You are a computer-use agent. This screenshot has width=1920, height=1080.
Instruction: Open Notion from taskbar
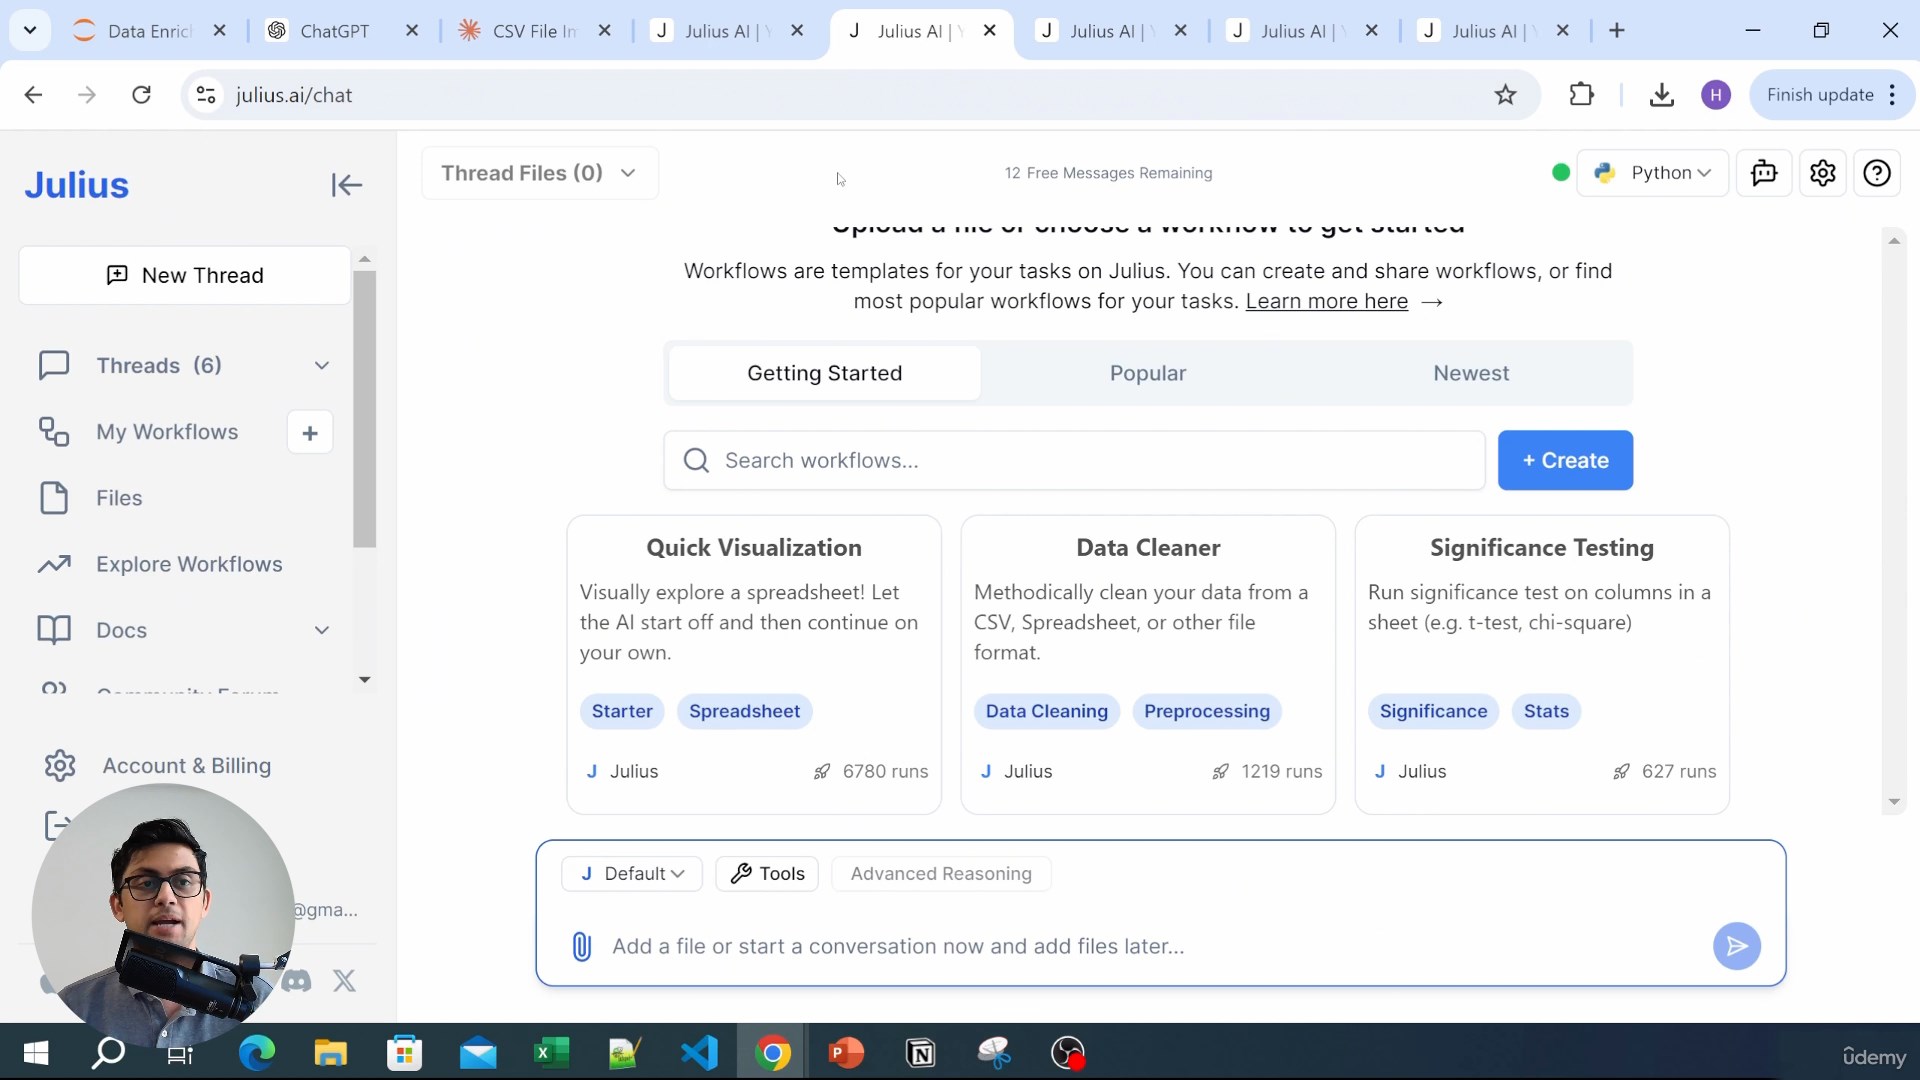pyautogui.click(x=920, y=1052)
